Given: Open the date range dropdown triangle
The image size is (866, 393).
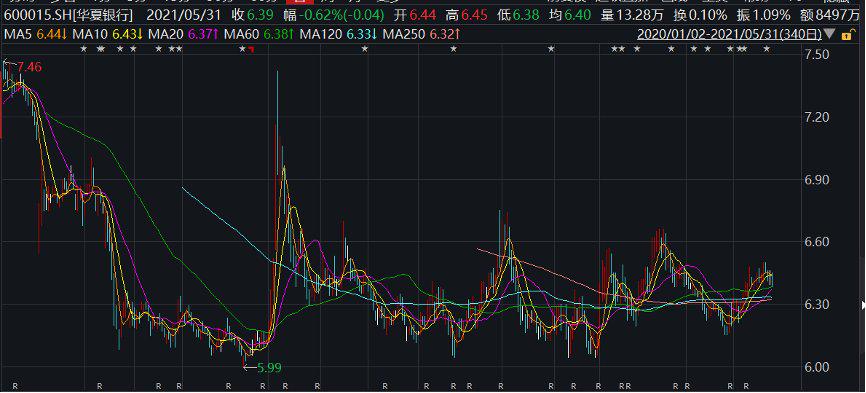Looking at the screenshot, I should pos(829,34).
